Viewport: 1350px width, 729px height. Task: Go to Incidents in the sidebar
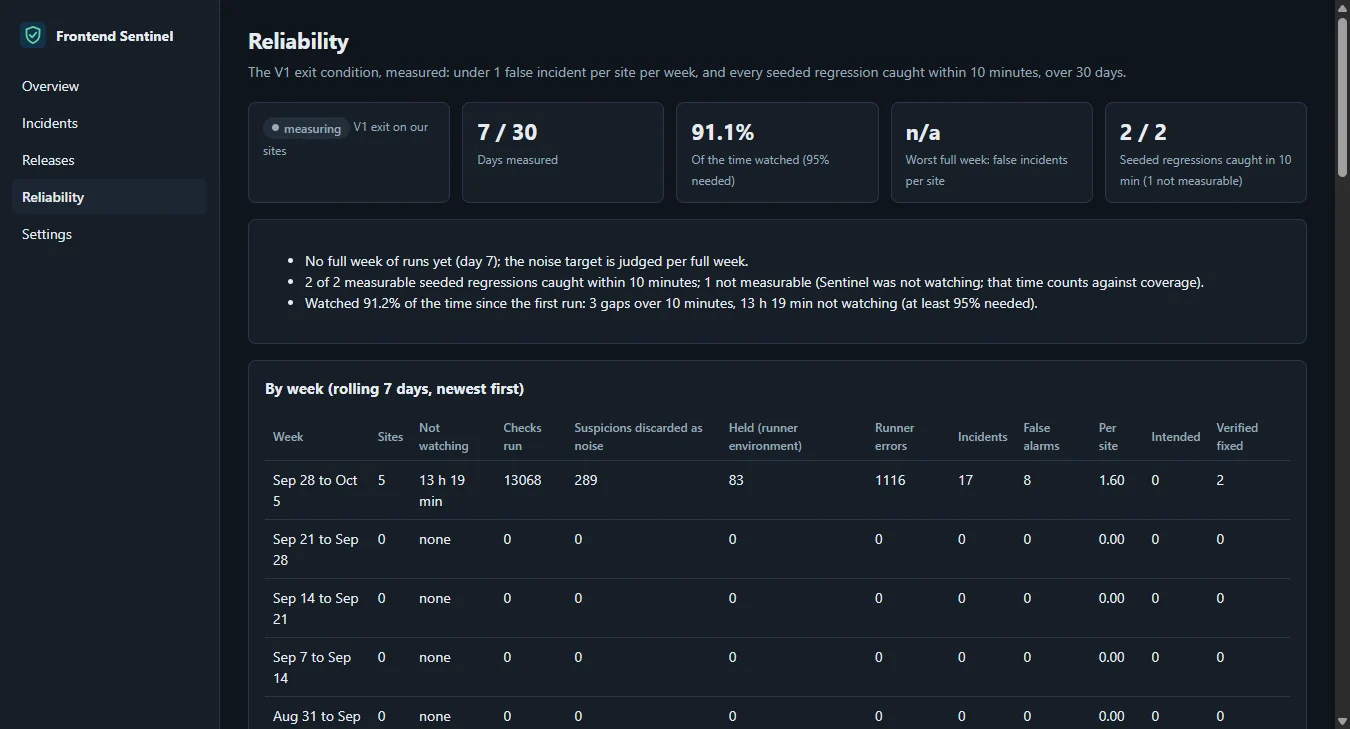[109, 123]
